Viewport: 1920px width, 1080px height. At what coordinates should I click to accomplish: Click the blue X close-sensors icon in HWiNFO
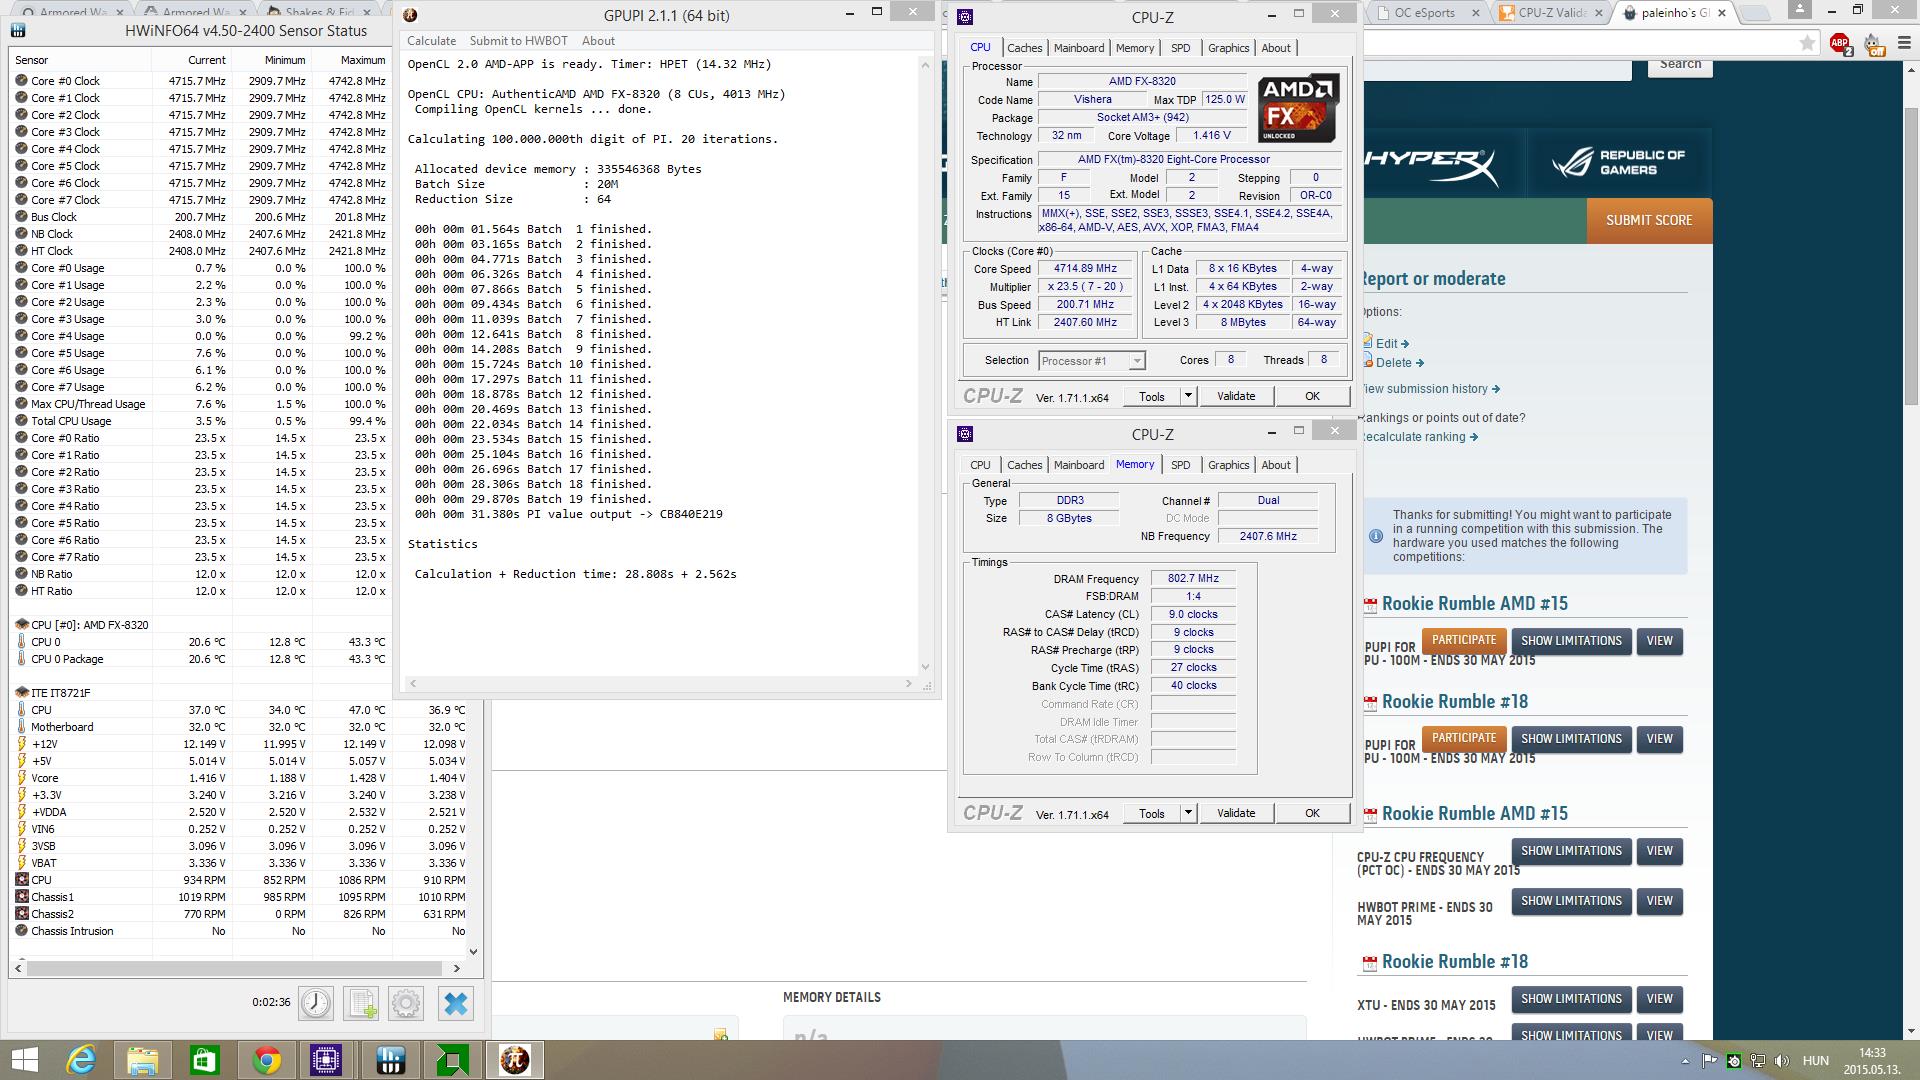(455, 1003)
